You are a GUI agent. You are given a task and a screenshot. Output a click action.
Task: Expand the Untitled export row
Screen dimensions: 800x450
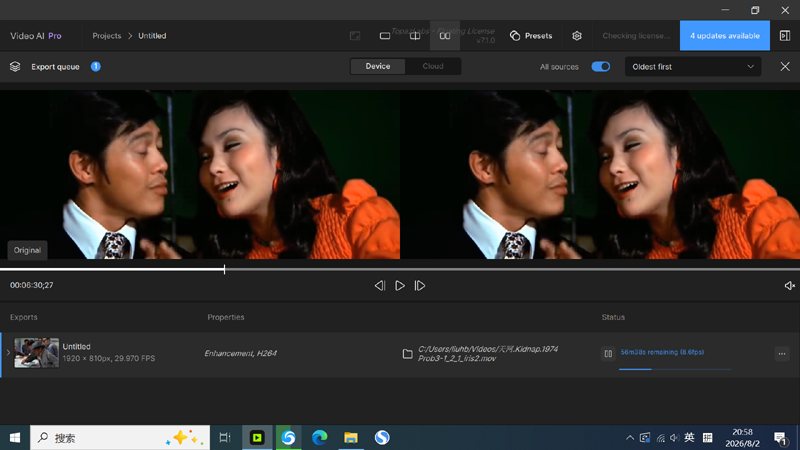tap(8, 353)
